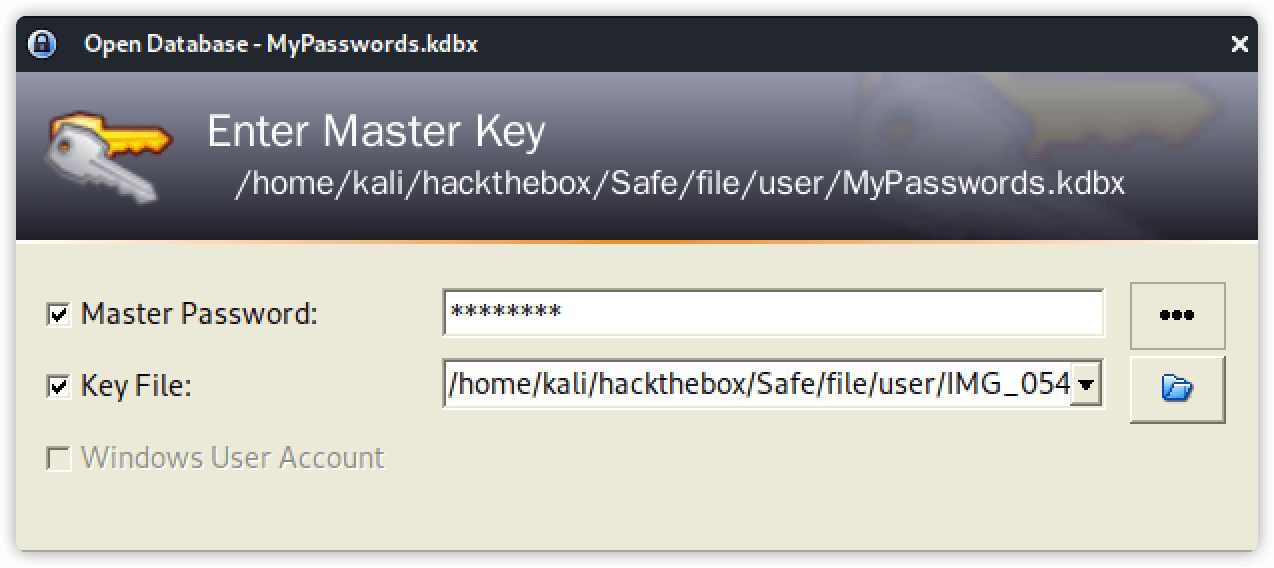Click the "Key File:" label text

[136, 386]
